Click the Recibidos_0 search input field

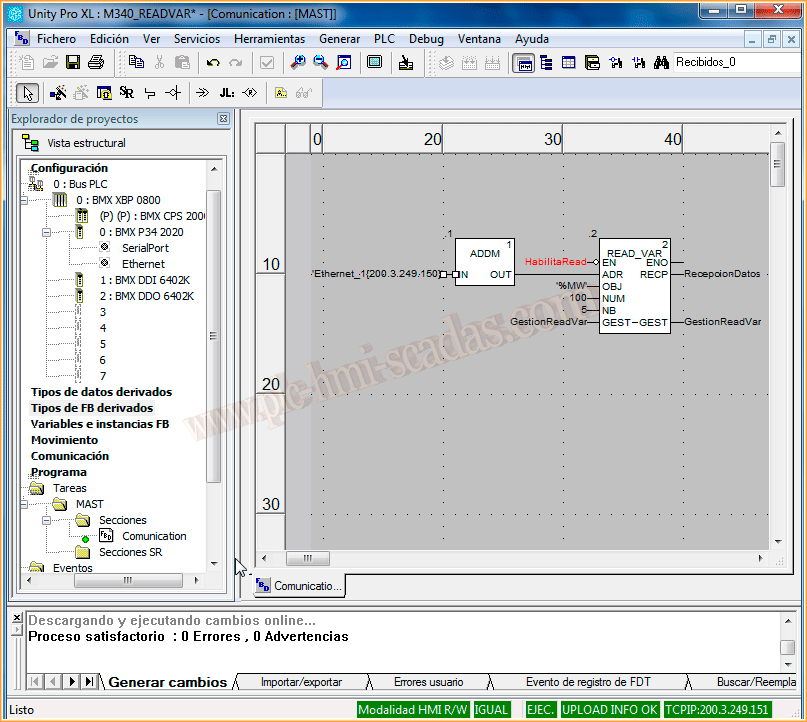[734, 62]
